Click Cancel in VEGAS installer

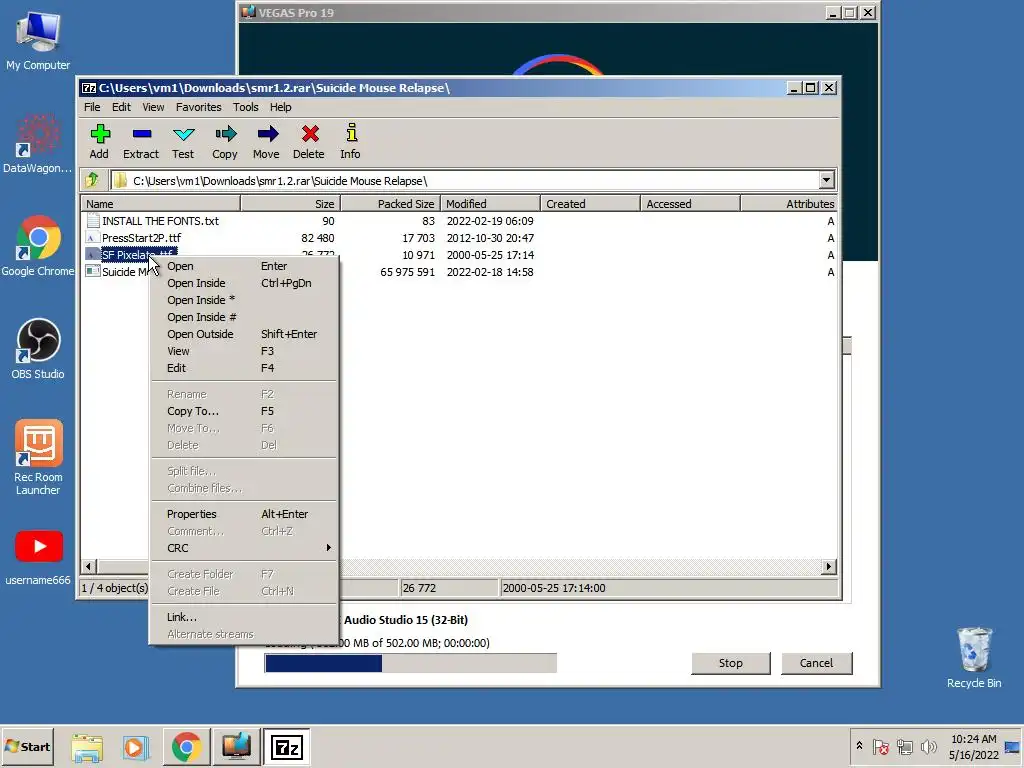[816, 663]
